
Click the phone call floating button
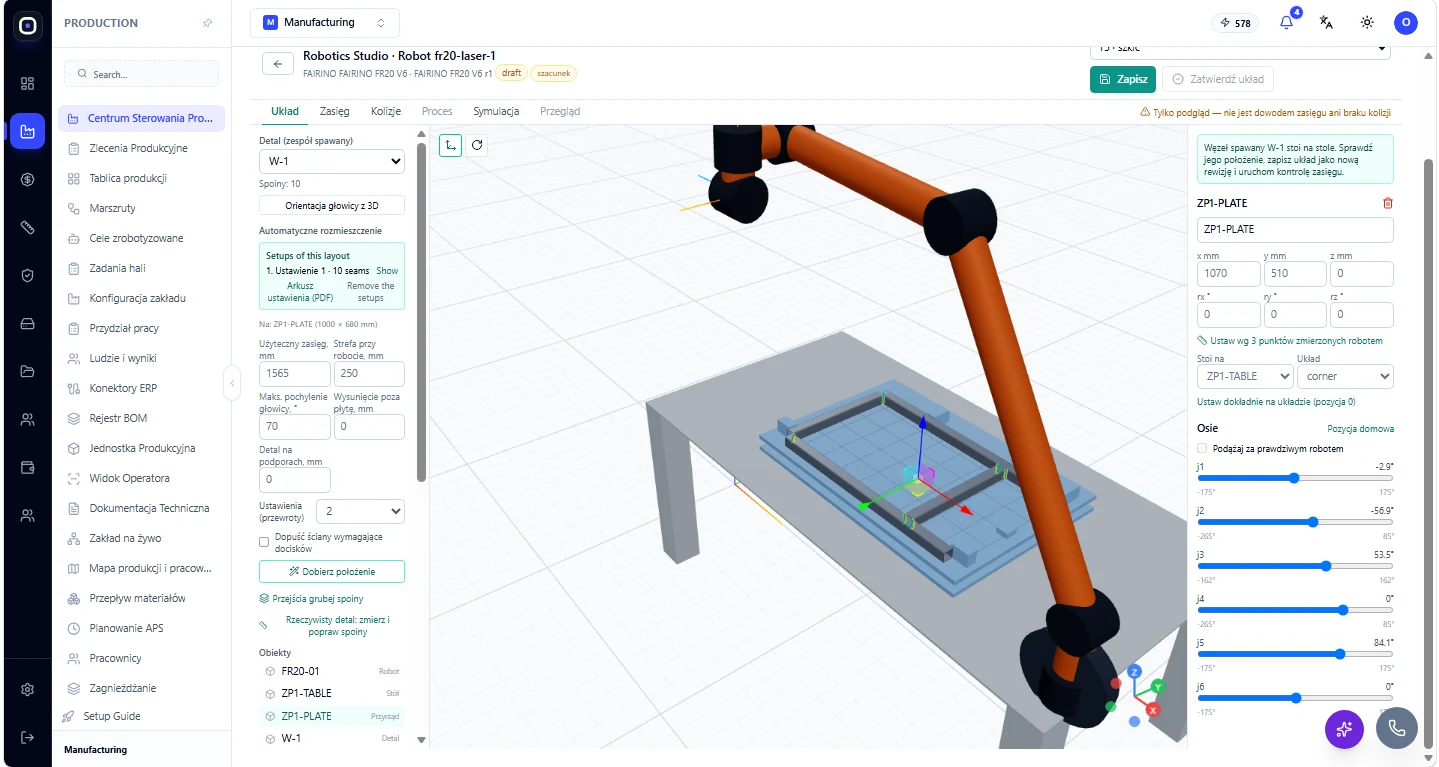tap(1397, 729)
